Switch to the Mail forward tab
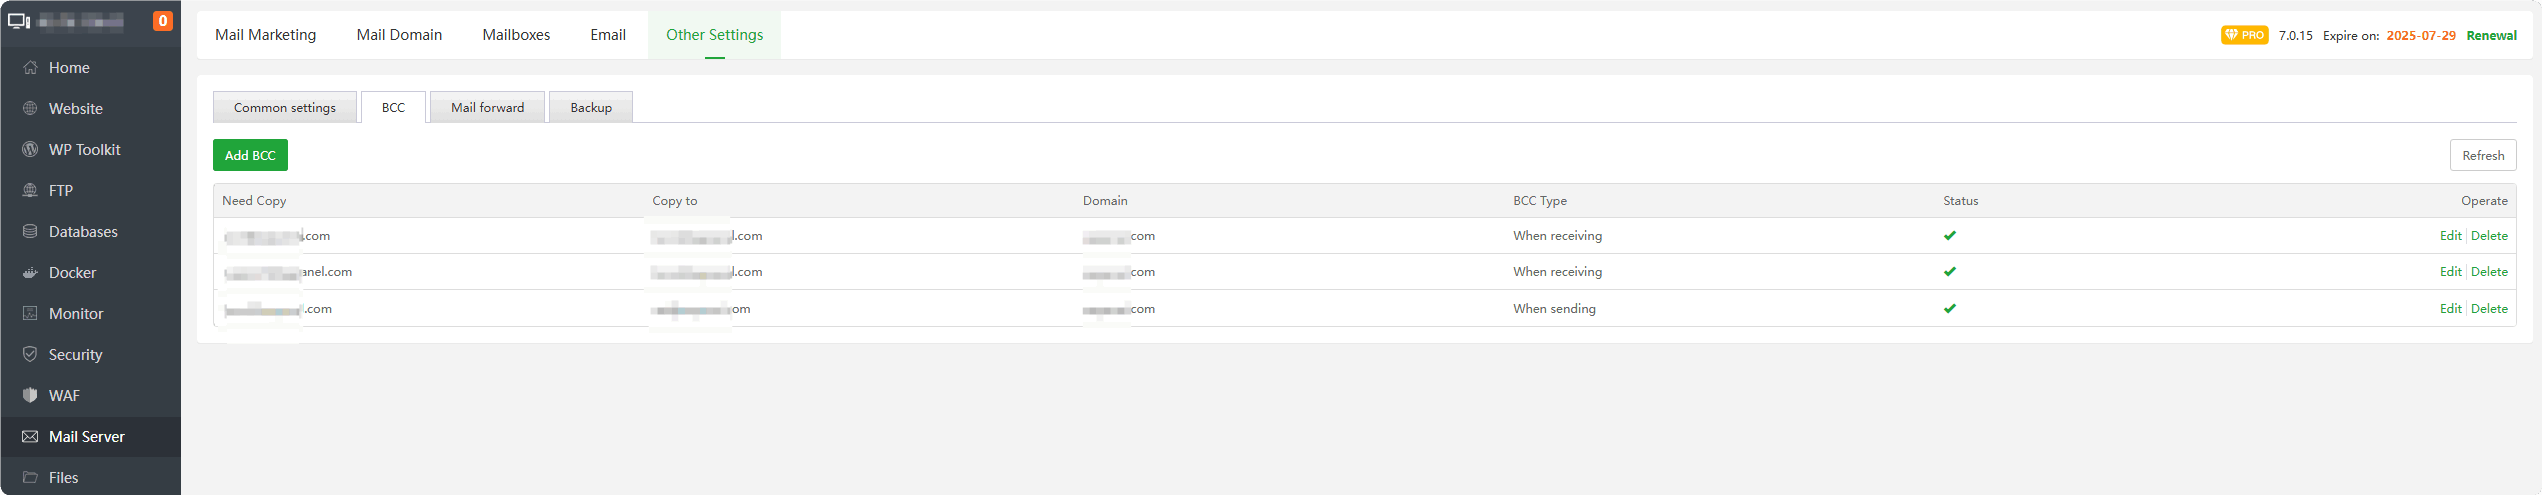 (487, 108)
